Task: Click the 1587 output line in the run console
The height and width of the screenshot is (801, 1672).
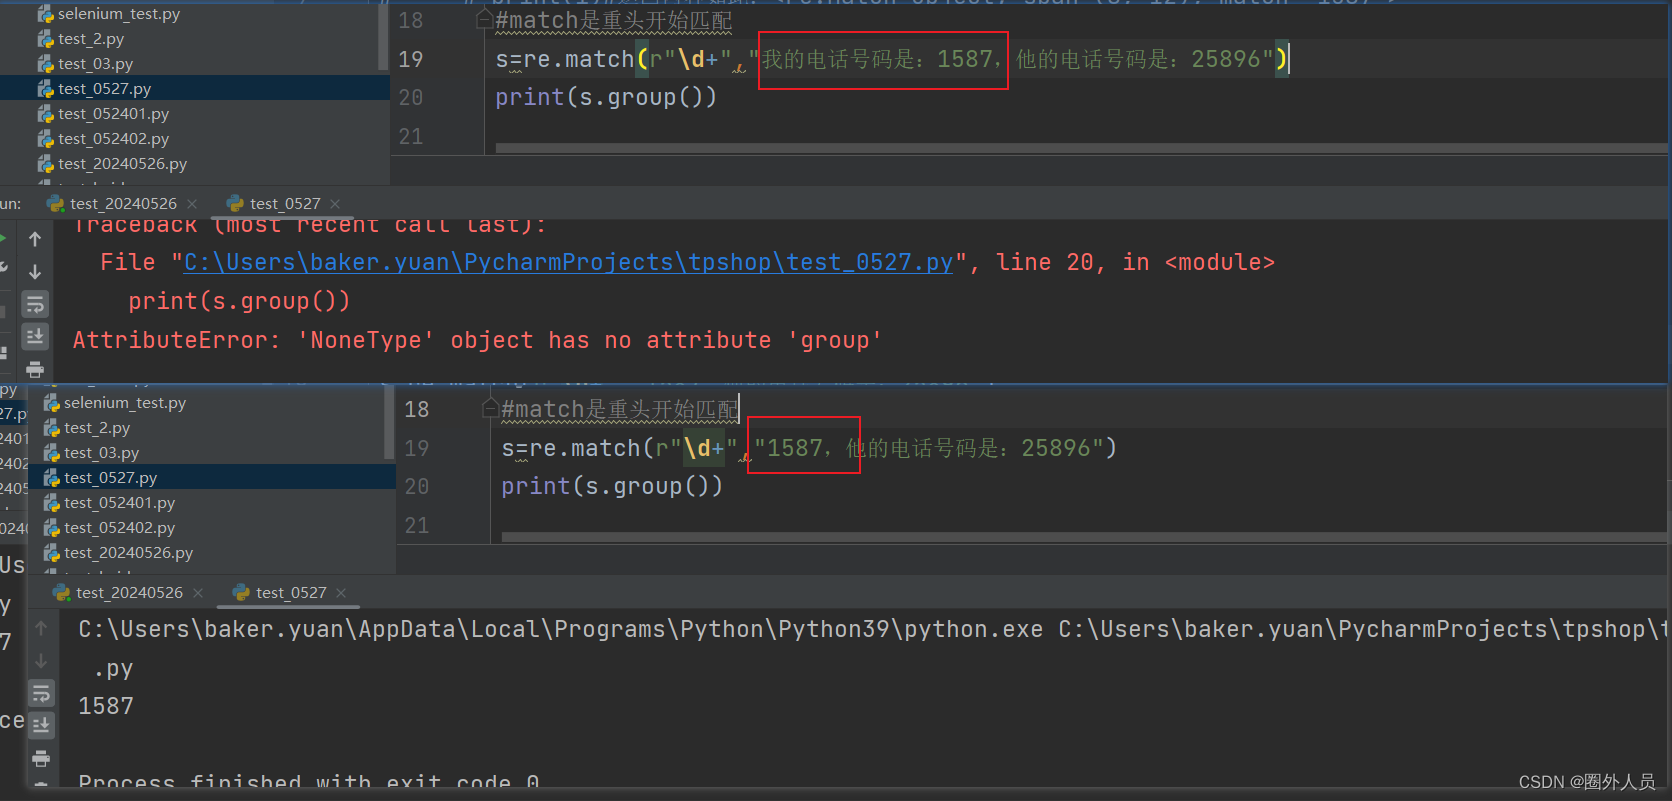Action: (x=106, y=706)
